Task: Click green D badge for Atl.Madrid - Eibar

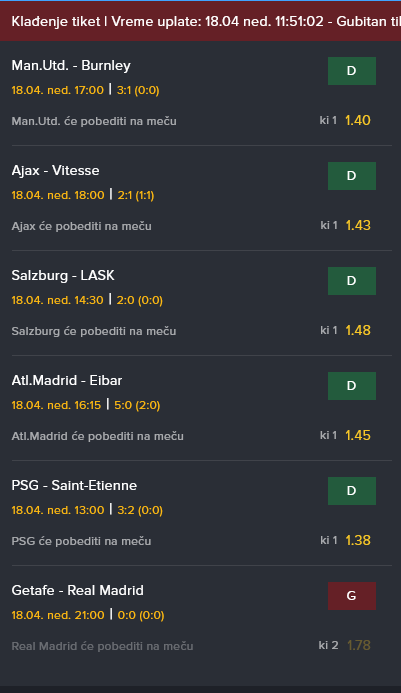Action: [351, 386]
